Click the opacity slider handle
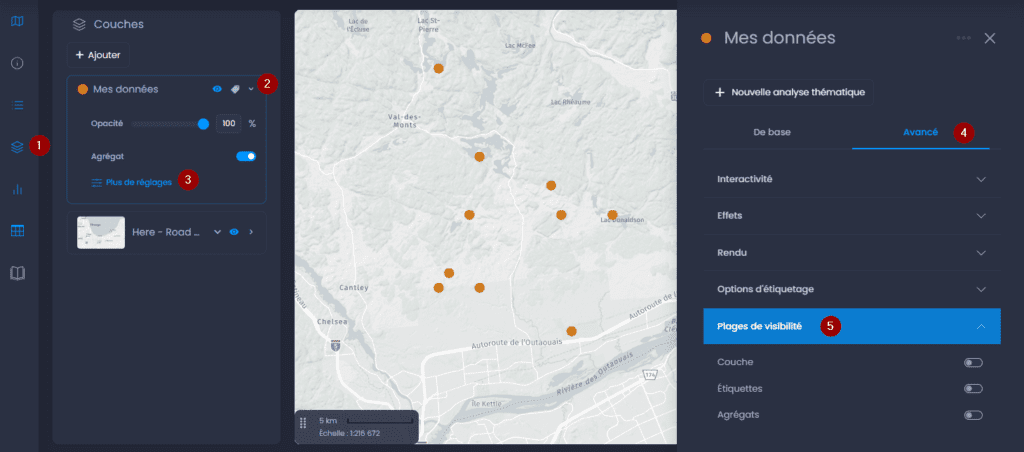The height and width of the screenshot is (452, 1024). click(x=203, y=124)
